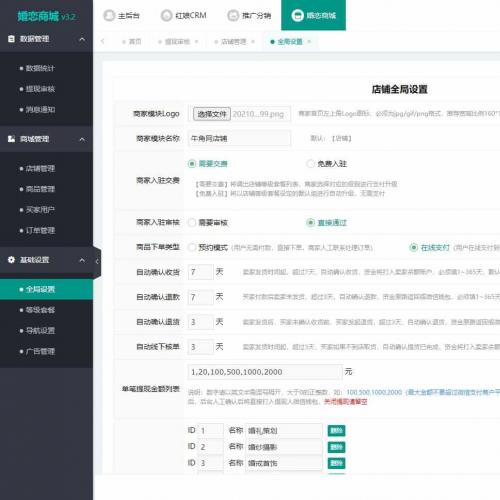
Task: Click the 基础设置 gear icon
Action: click(11, 260)
